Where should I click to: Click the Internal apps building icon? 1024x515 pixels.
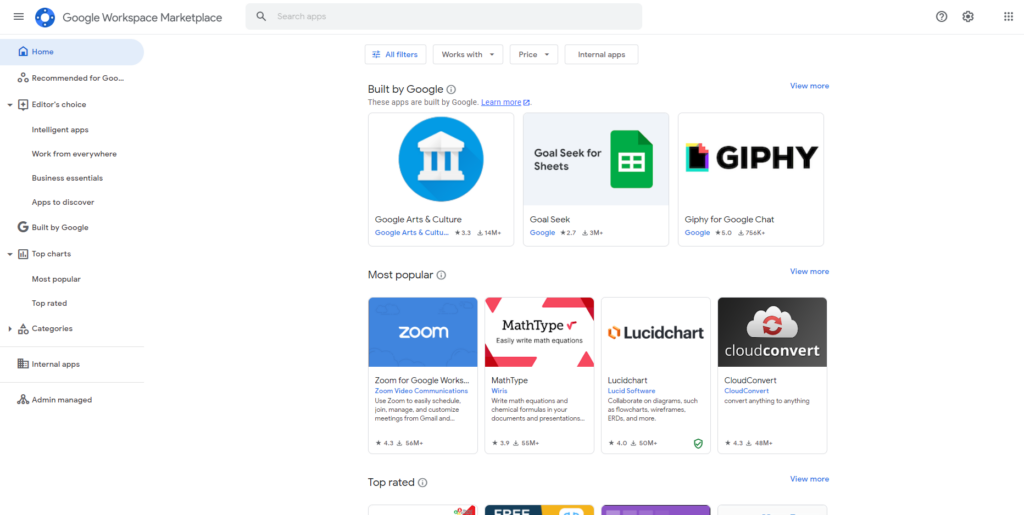(x=23, y=364)
